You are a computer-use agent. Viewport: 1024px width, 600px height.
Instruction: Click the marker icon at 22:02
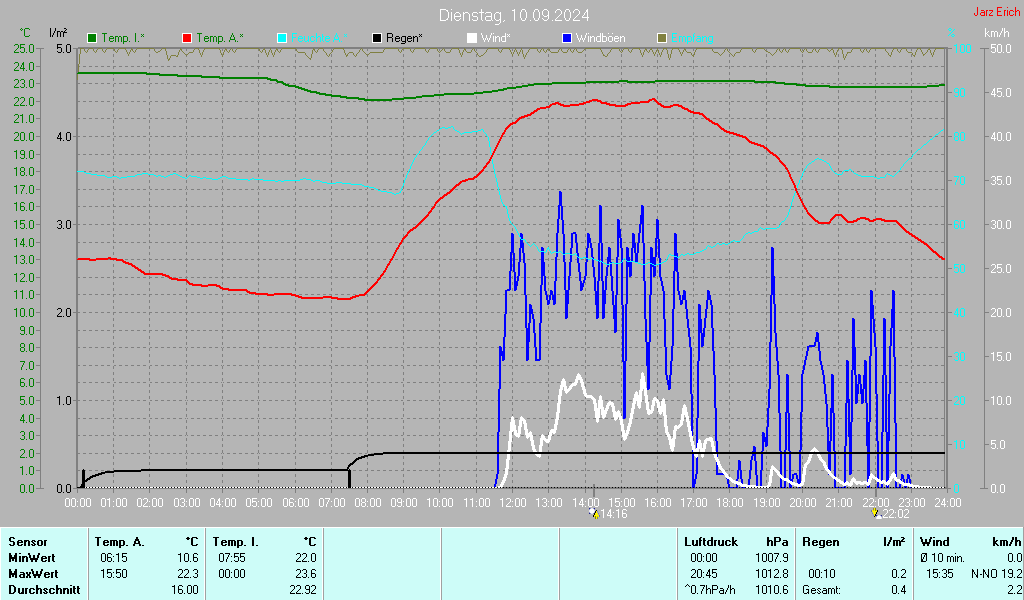tap(877, 514)
